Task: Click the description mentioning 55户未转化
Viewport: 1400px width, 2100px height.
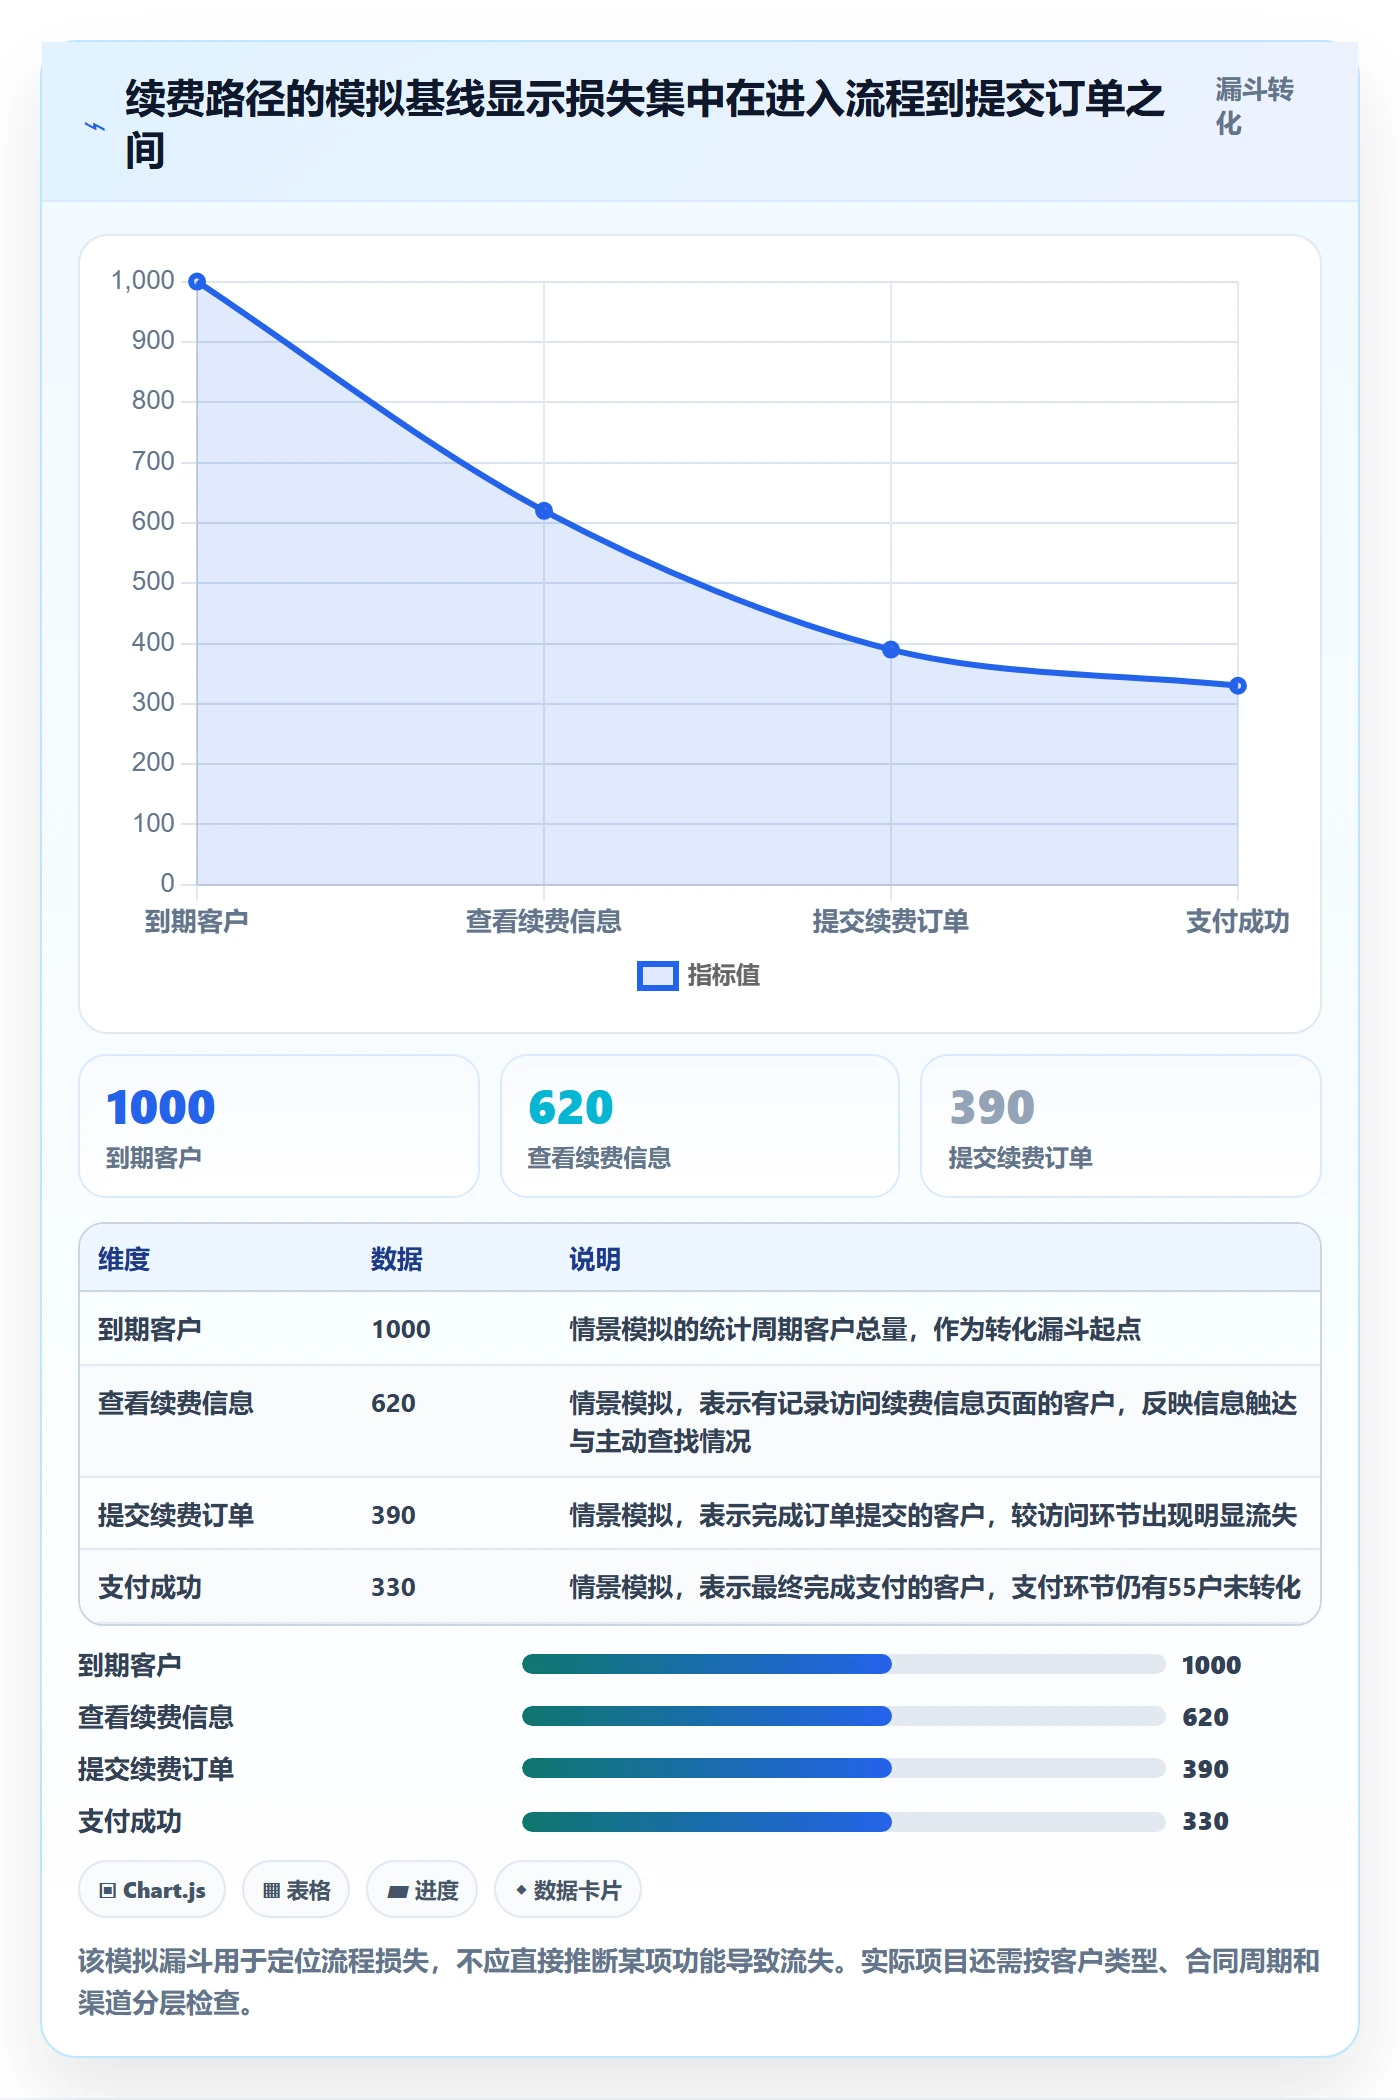Action: (935, 1587)
